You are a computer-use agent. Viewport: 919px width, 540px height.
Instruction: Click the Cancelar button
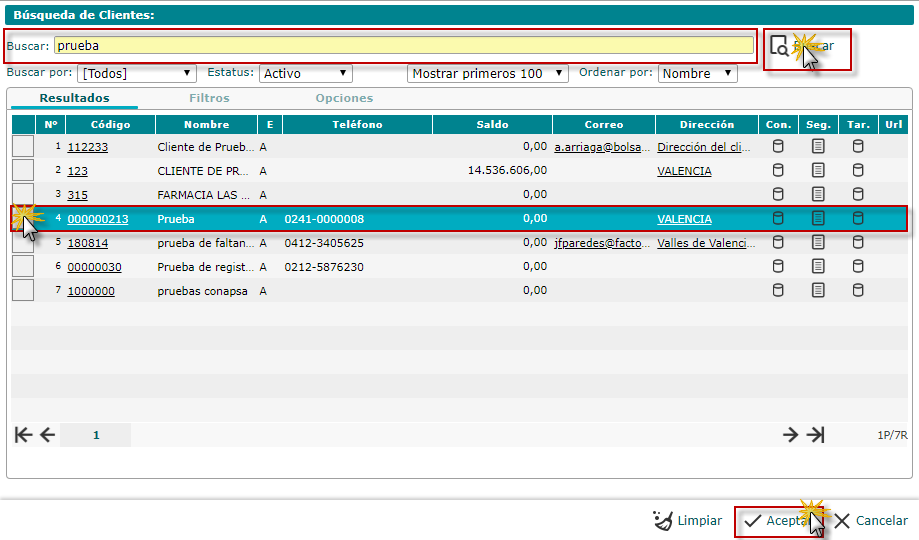[x=871, y=521]
